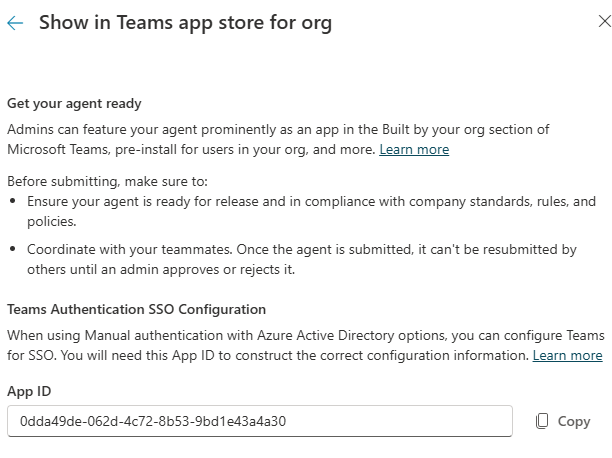
Task: Click 'Before submitting, make sure to:' text
Action: [x=107, y=182]
